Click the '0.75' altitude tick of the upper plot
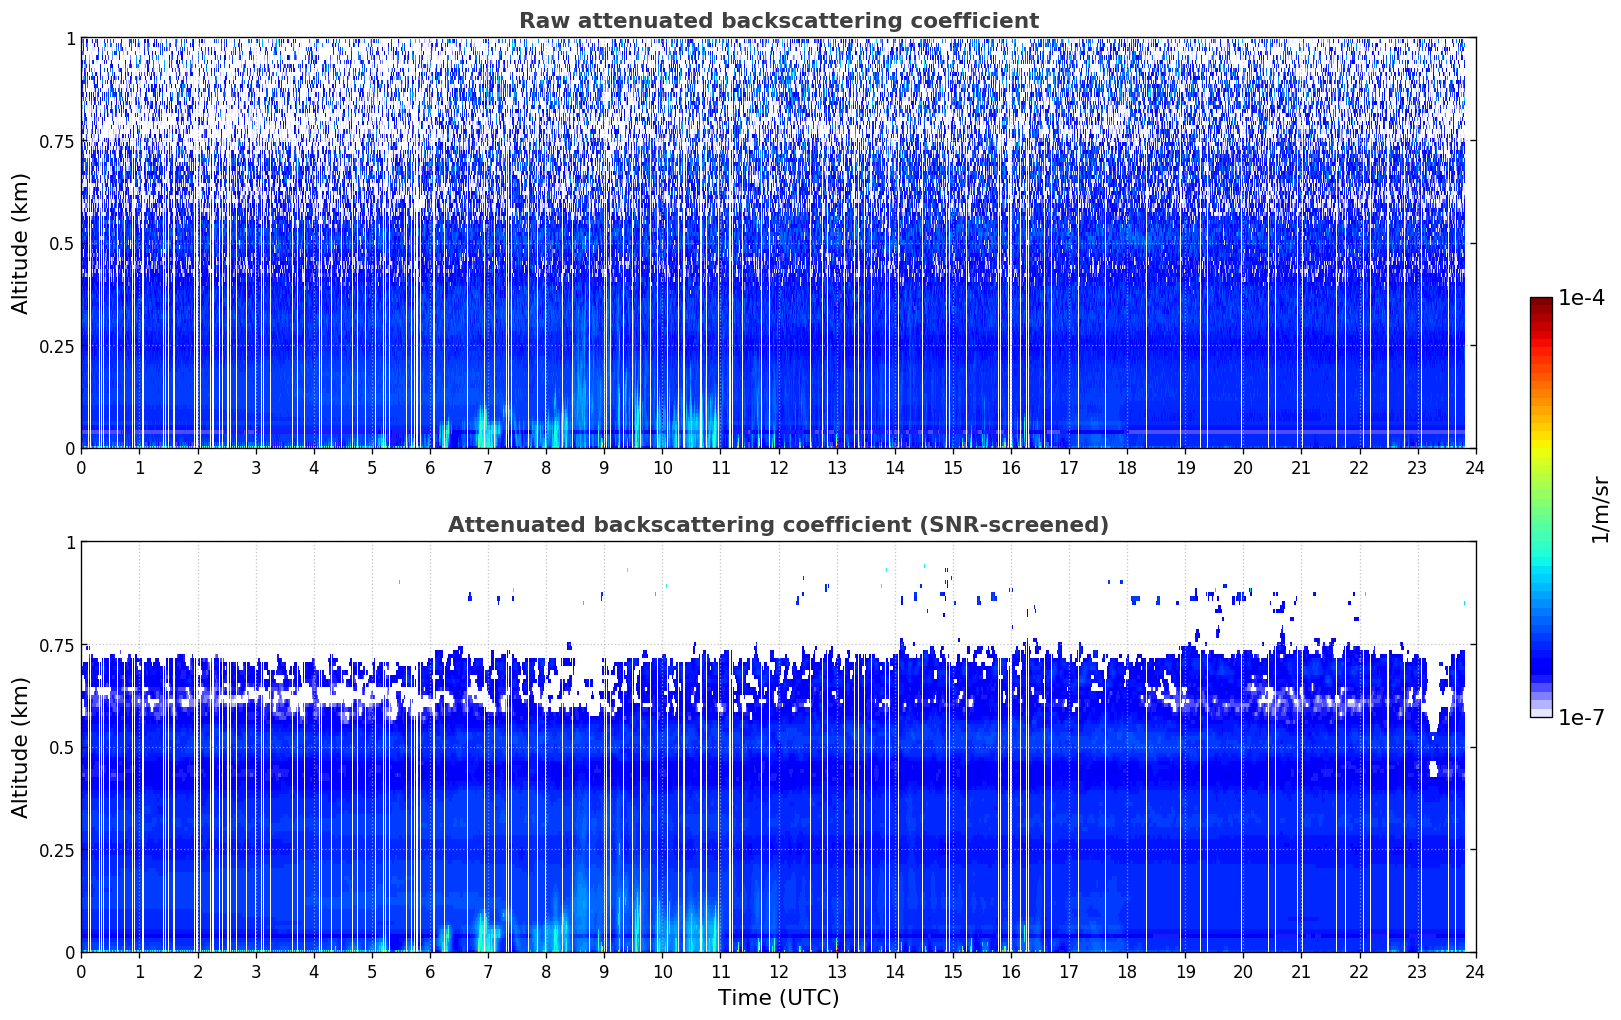Image resolution: width=1621 pixels, height=1020 pixels. (x=57, y=142)
